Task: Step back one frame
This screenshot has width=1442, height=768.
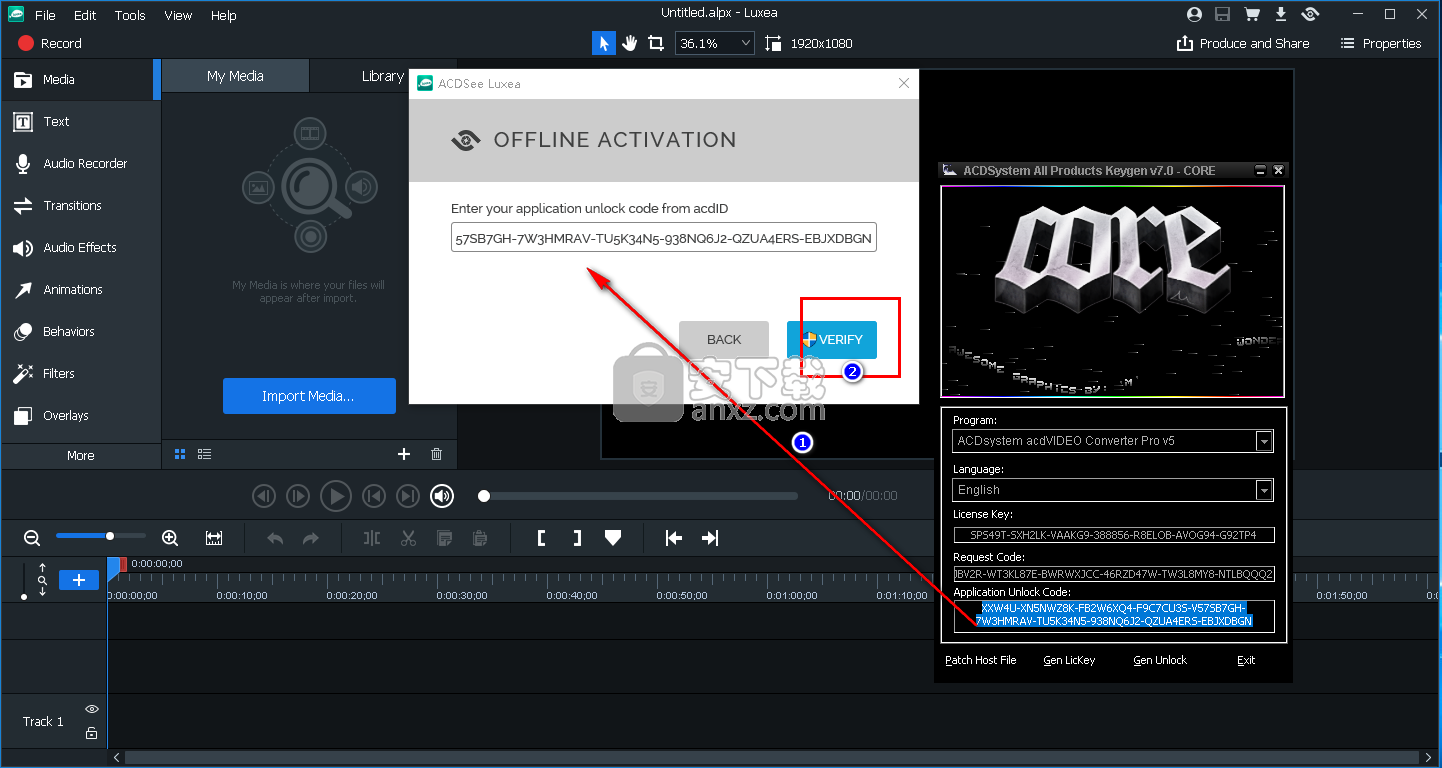Action: (263, 495)
